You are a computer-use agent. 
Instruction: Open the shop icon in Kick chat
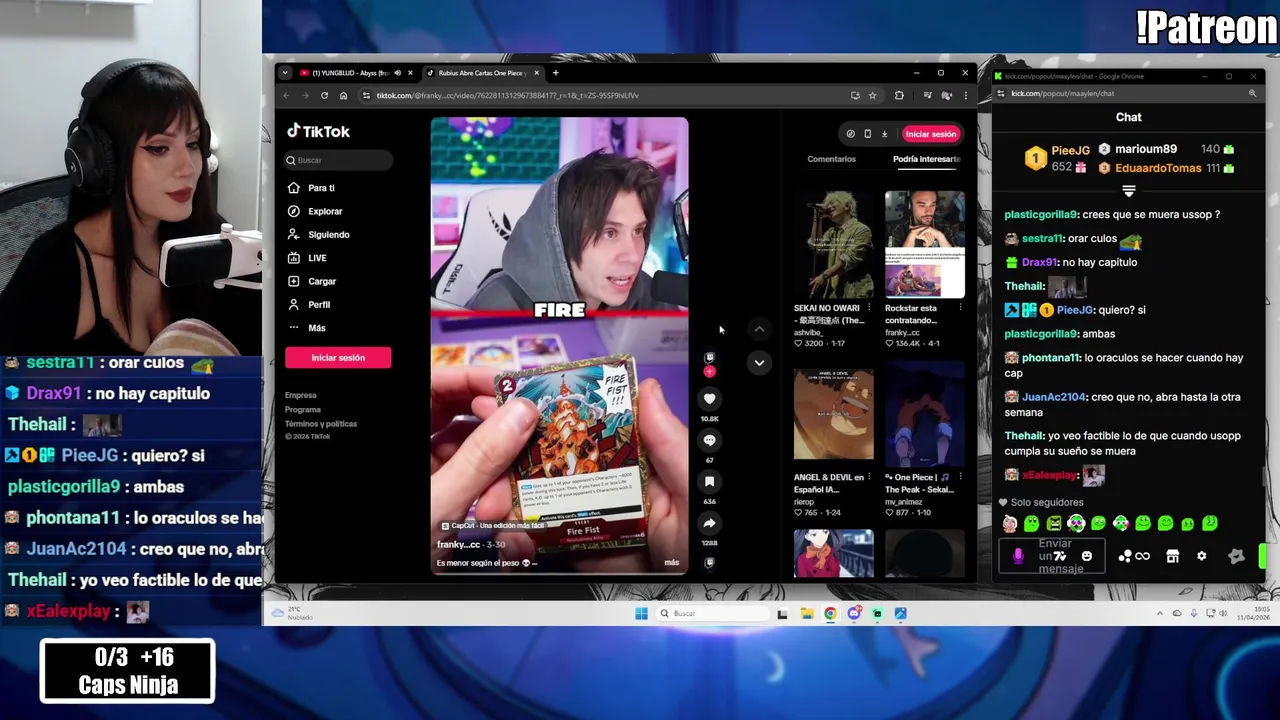click(x=1172, y=556)
